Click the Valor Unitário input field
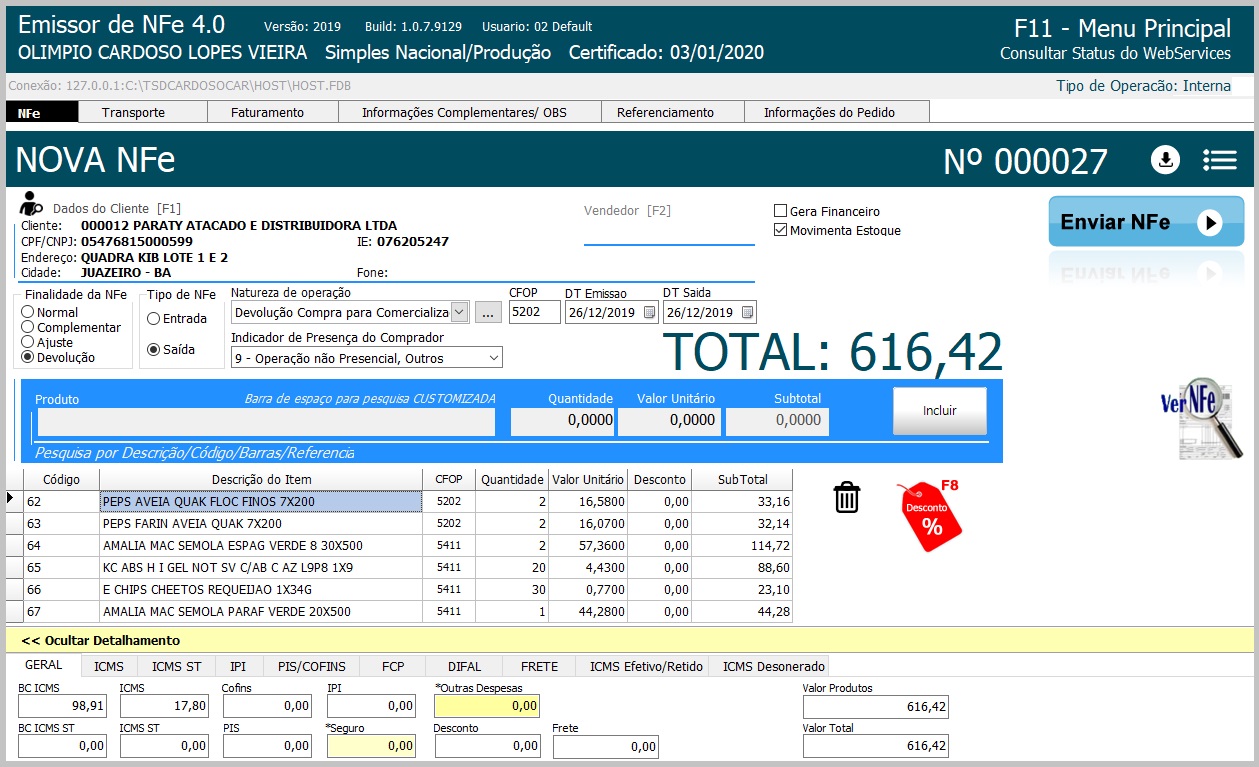 click(x=670, y=422)
